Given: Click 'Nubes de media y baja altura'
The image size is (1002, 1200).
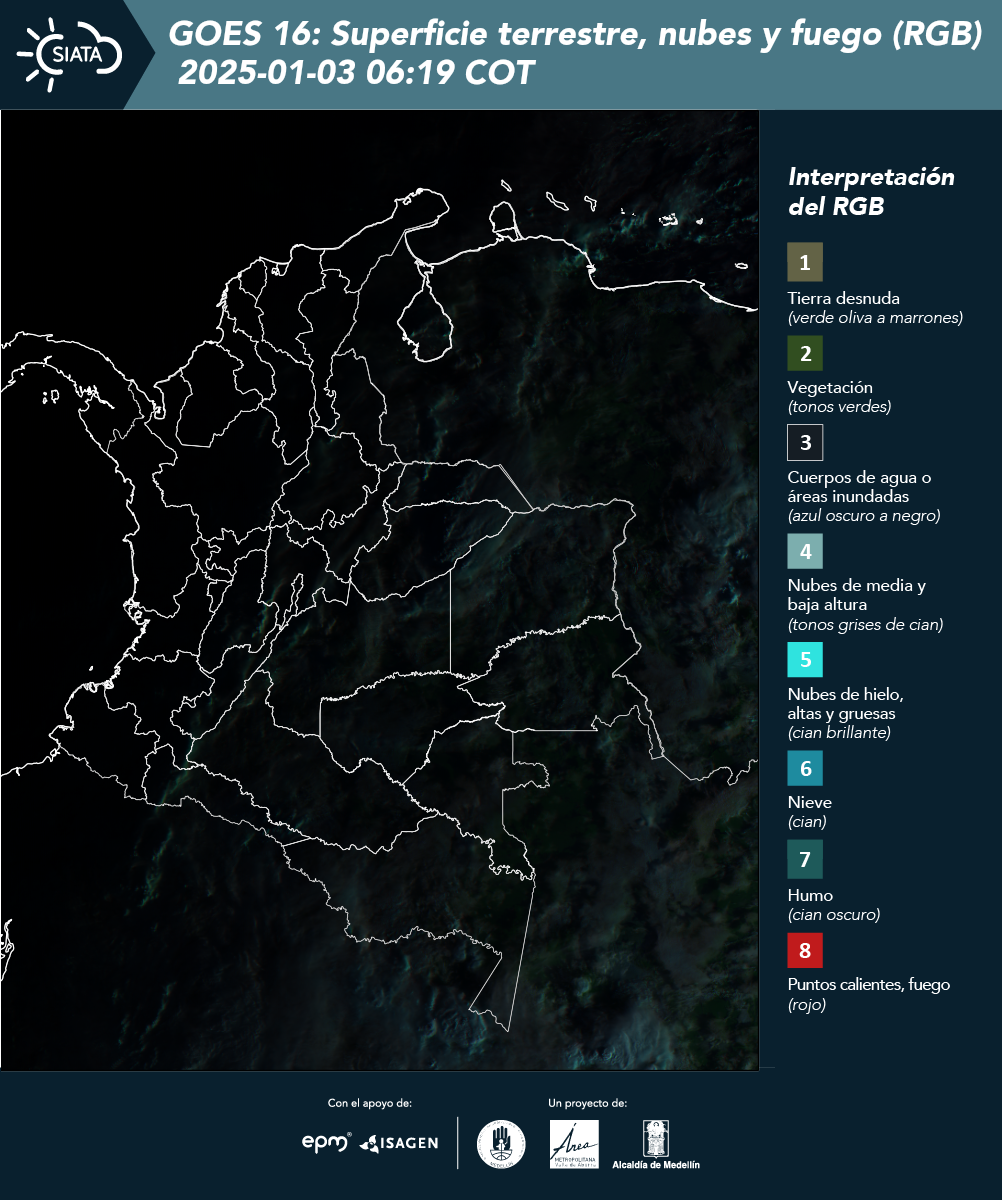Looking at the screenshot, I should pos(857,595).
